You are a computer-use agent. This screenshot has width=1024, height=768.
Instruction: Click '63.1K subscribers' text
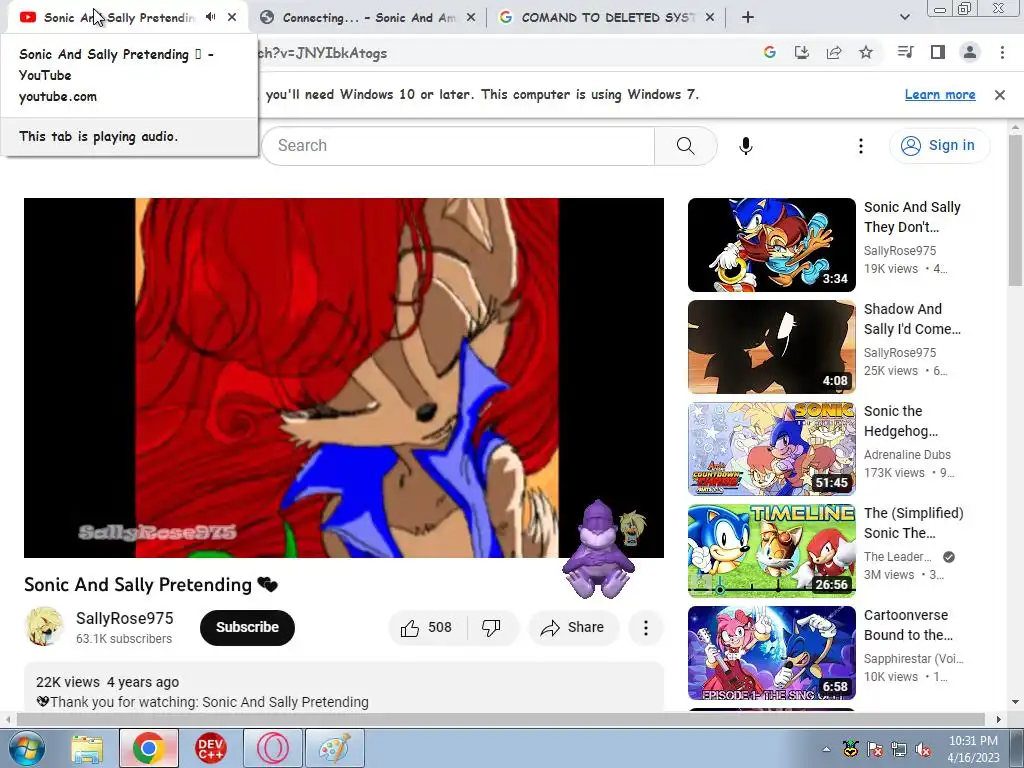point(124,639)
